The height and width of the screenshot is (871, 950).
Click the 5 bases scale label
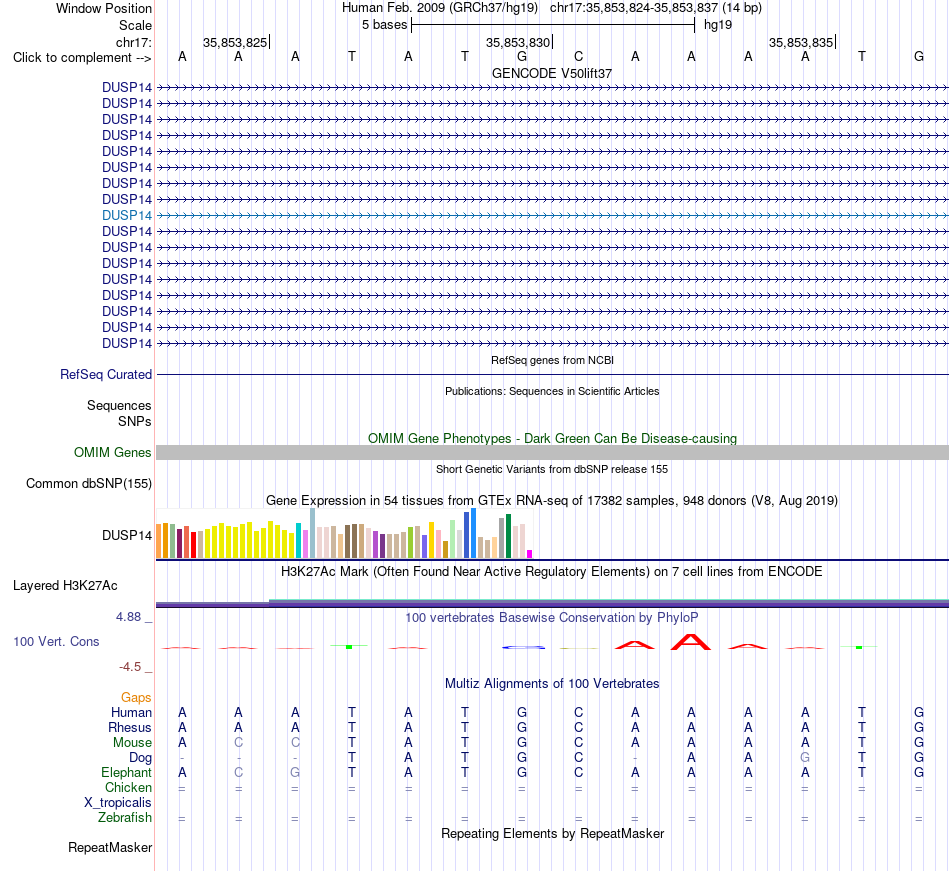click(x=384, y=25)
